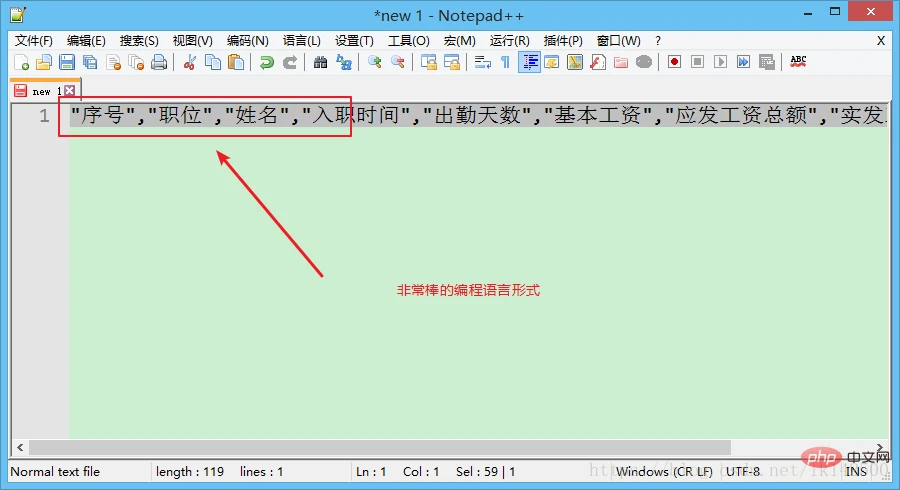This screenshot has height=490, width=900.
Task: Close the current document via toolbar icon
Action: (114, 62)
